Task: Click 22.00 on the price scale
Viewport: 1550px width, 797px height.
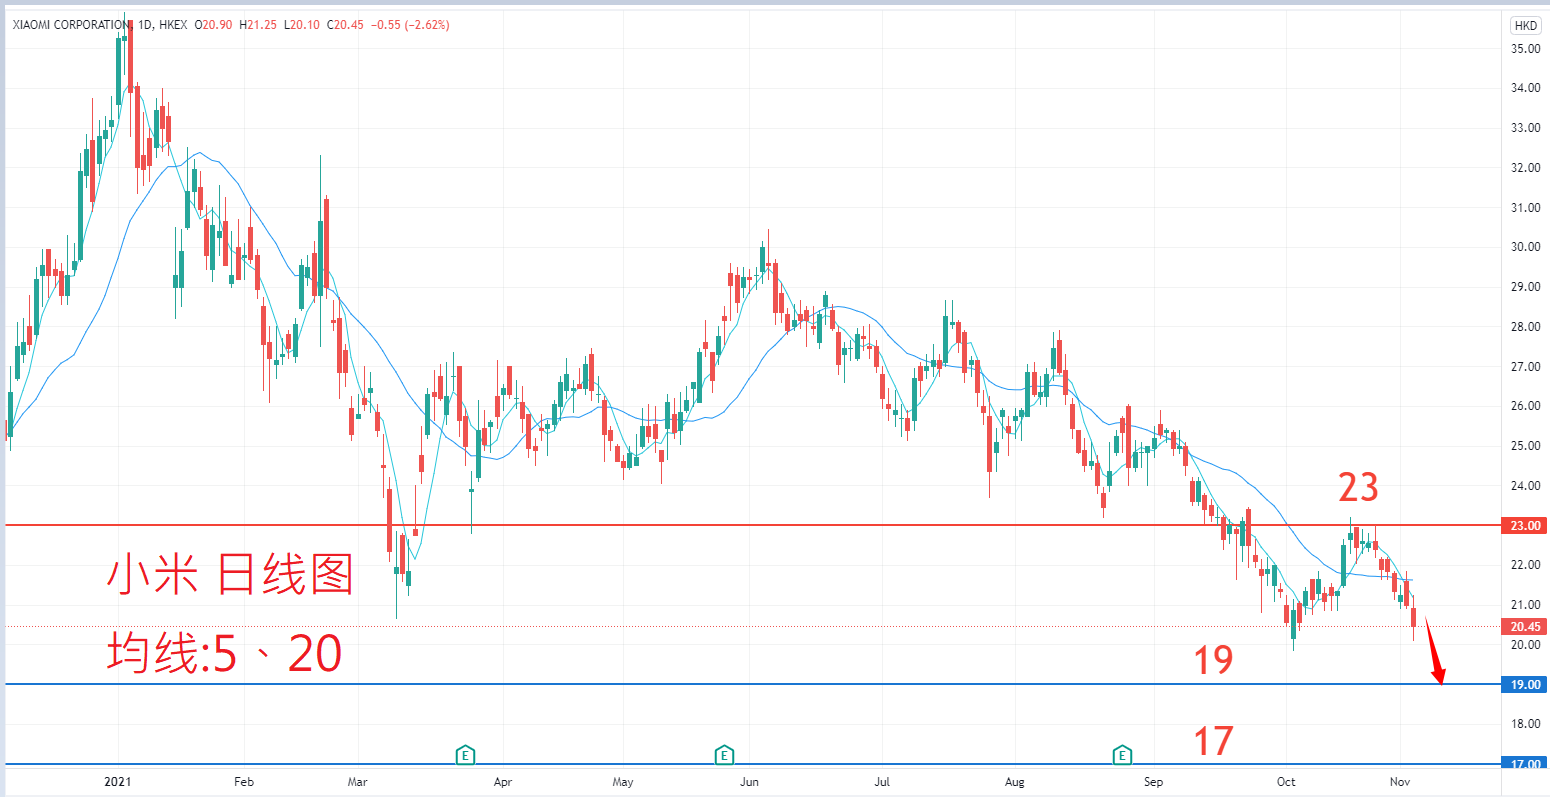Action: tap(1525, 565)
